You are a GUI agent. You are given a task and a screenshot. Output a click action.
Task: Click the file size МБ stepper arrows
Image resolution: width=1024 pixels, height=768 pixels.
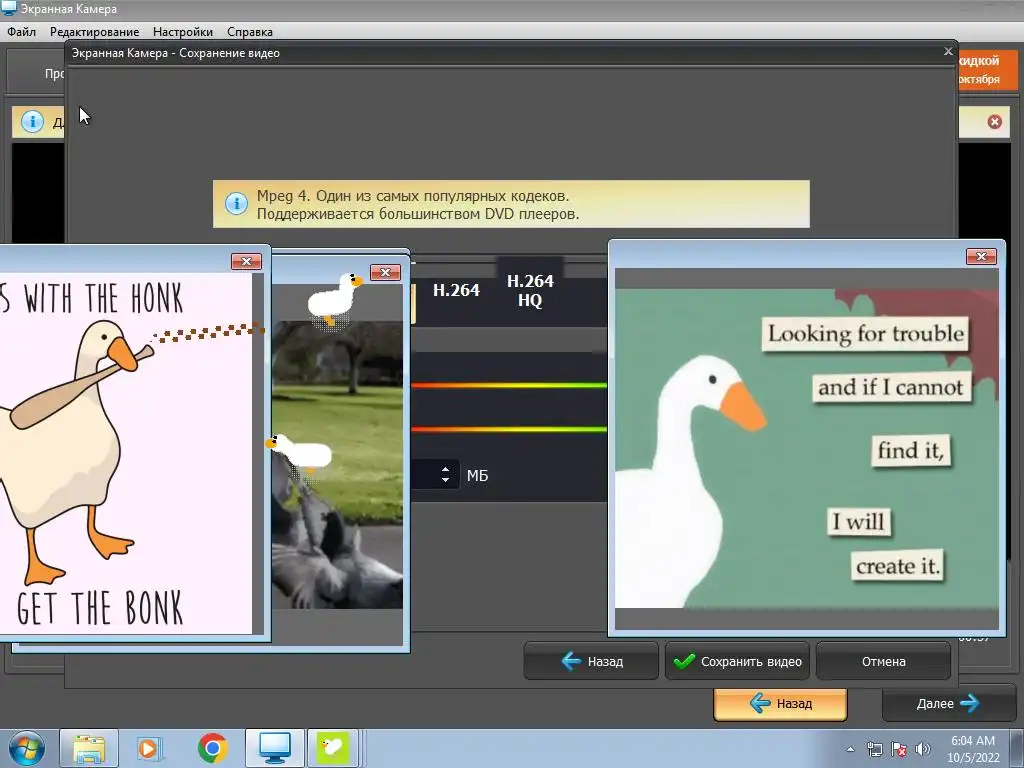[445, 475]
